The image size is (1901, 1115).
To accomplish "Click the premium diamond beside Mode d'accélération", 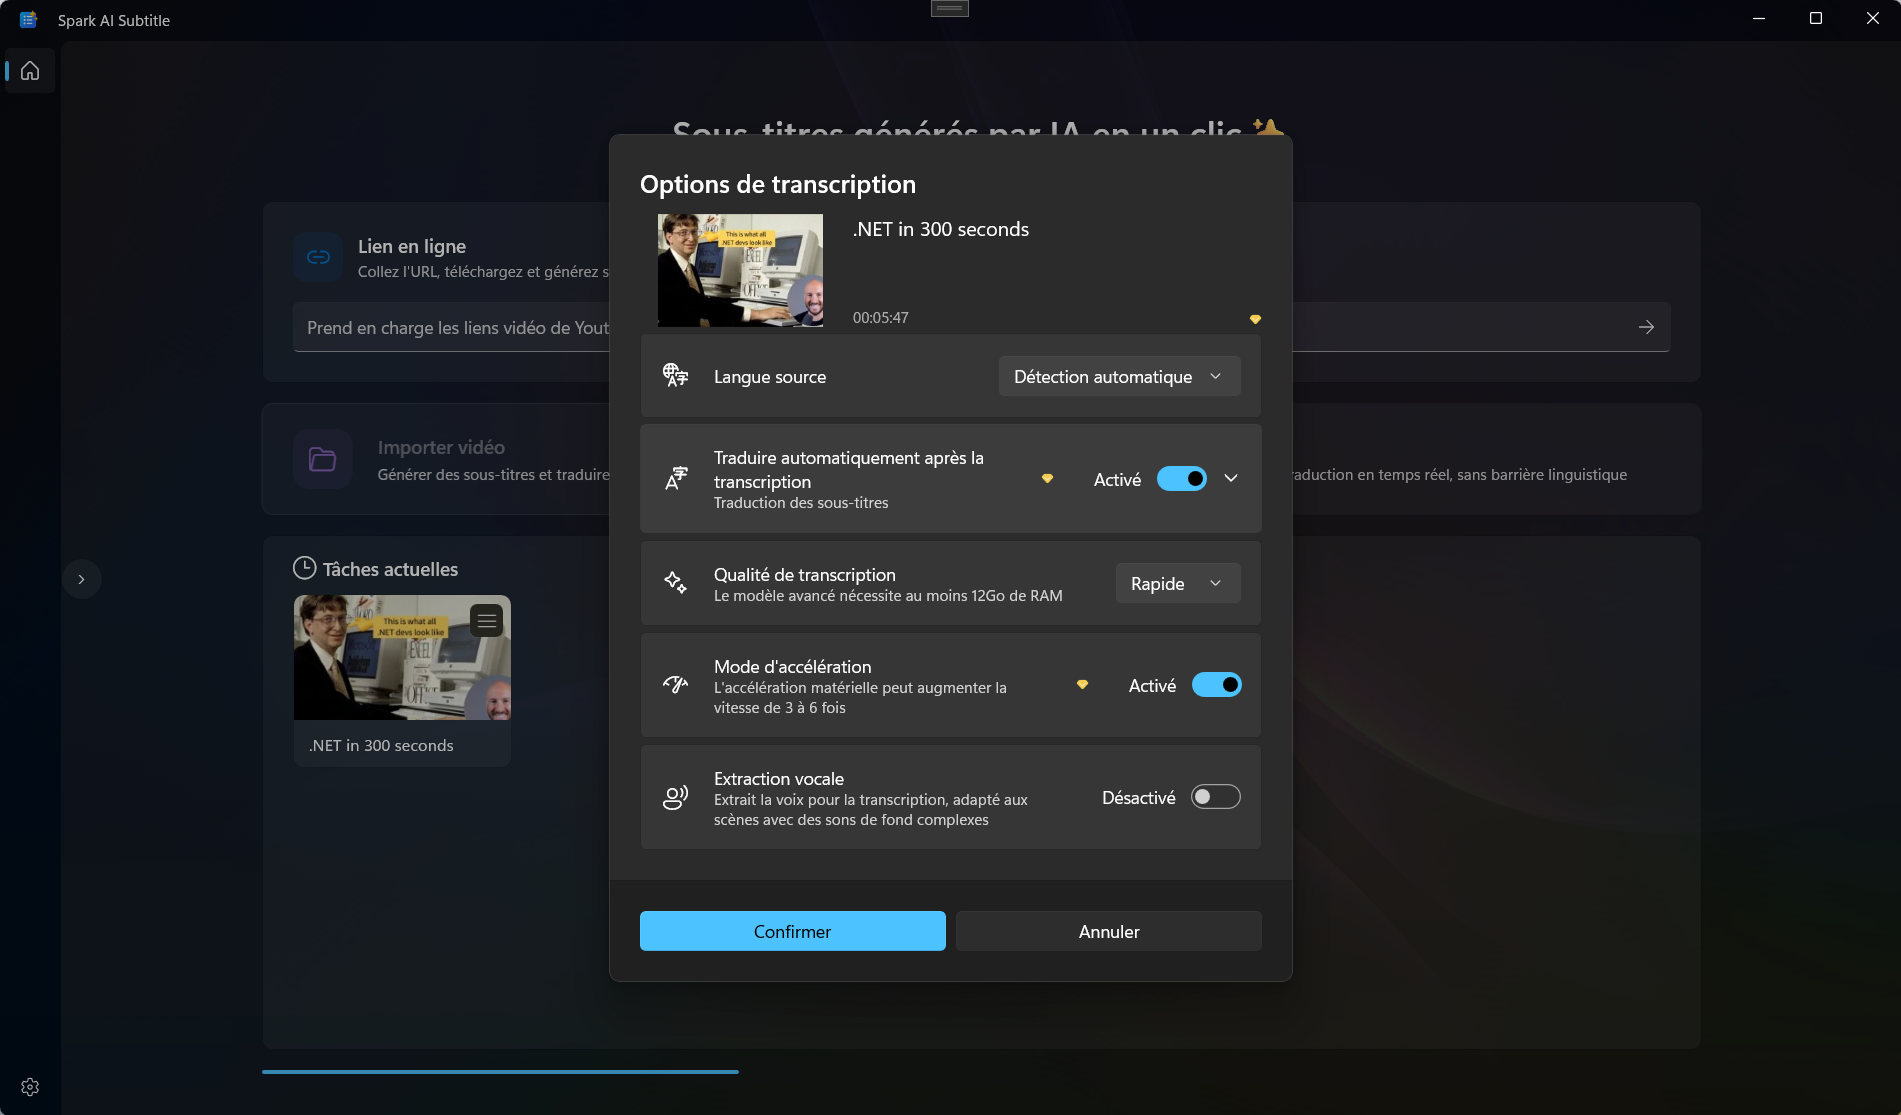I will tap(1082, 684).
